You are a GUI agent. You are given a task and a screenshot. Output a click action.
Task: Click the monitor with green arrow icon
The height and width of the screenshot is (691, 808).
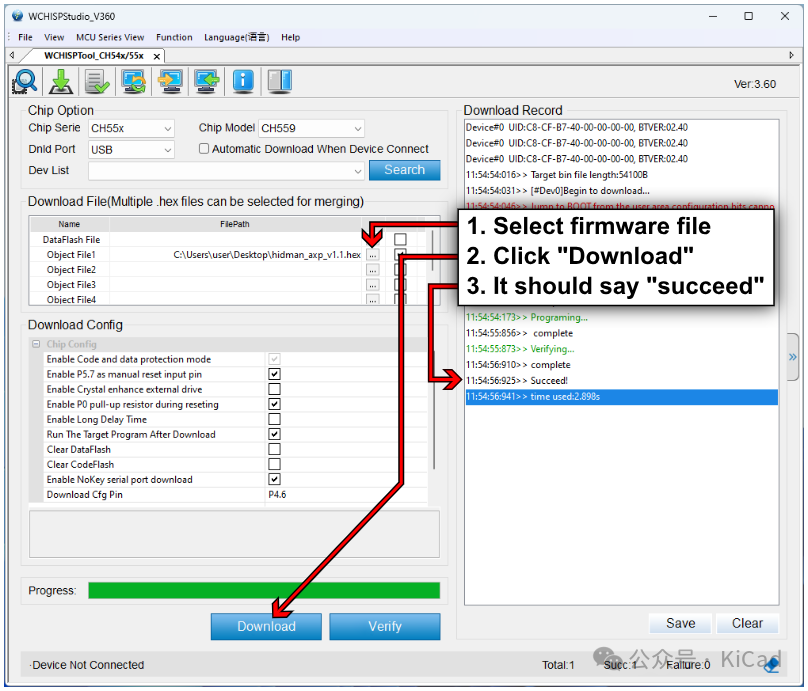[x=206, y=81]
